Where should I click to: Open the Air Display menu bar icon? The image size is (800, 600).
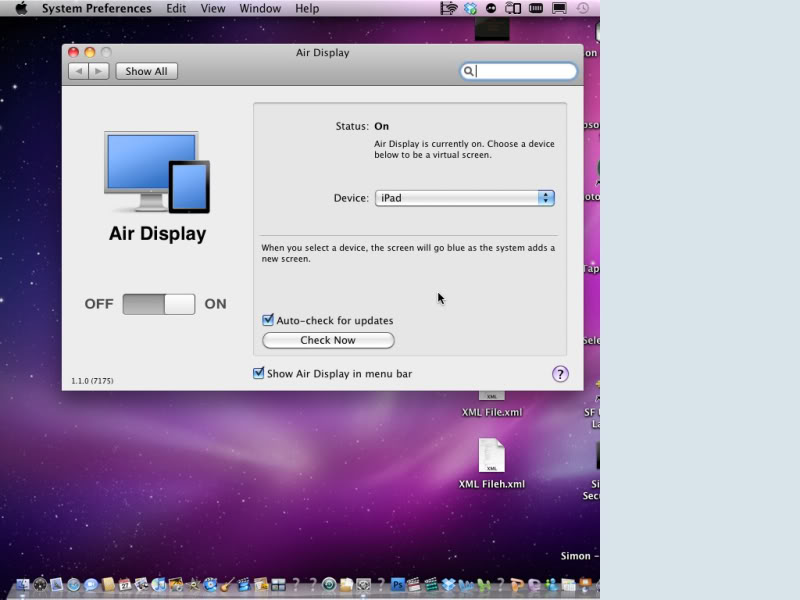click(x=513, y=8)
